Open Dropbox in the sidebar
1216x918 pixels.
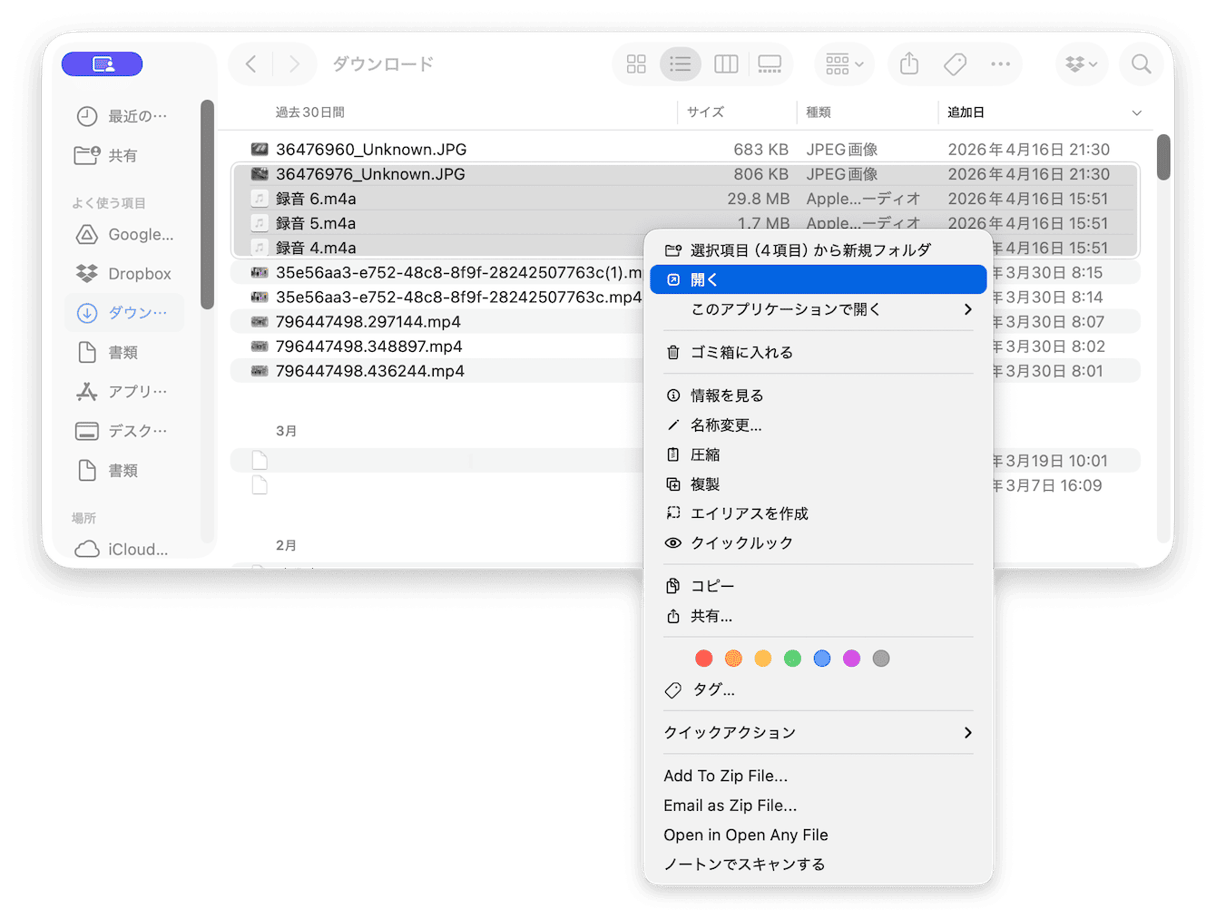[x=124, y=274]
